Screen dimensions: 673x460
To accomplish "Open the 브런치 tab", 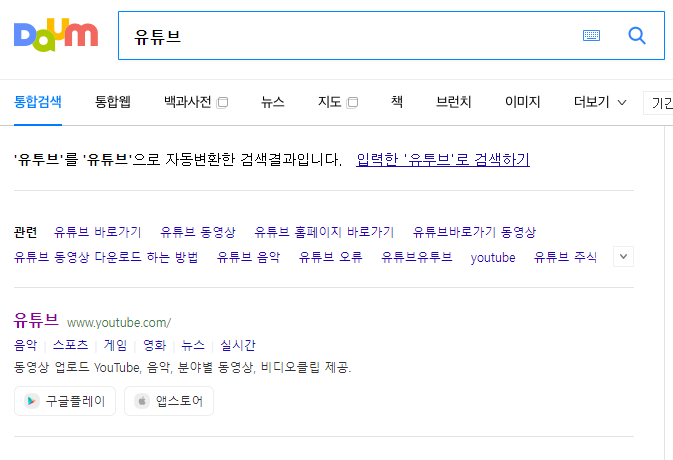I will 453,102.
